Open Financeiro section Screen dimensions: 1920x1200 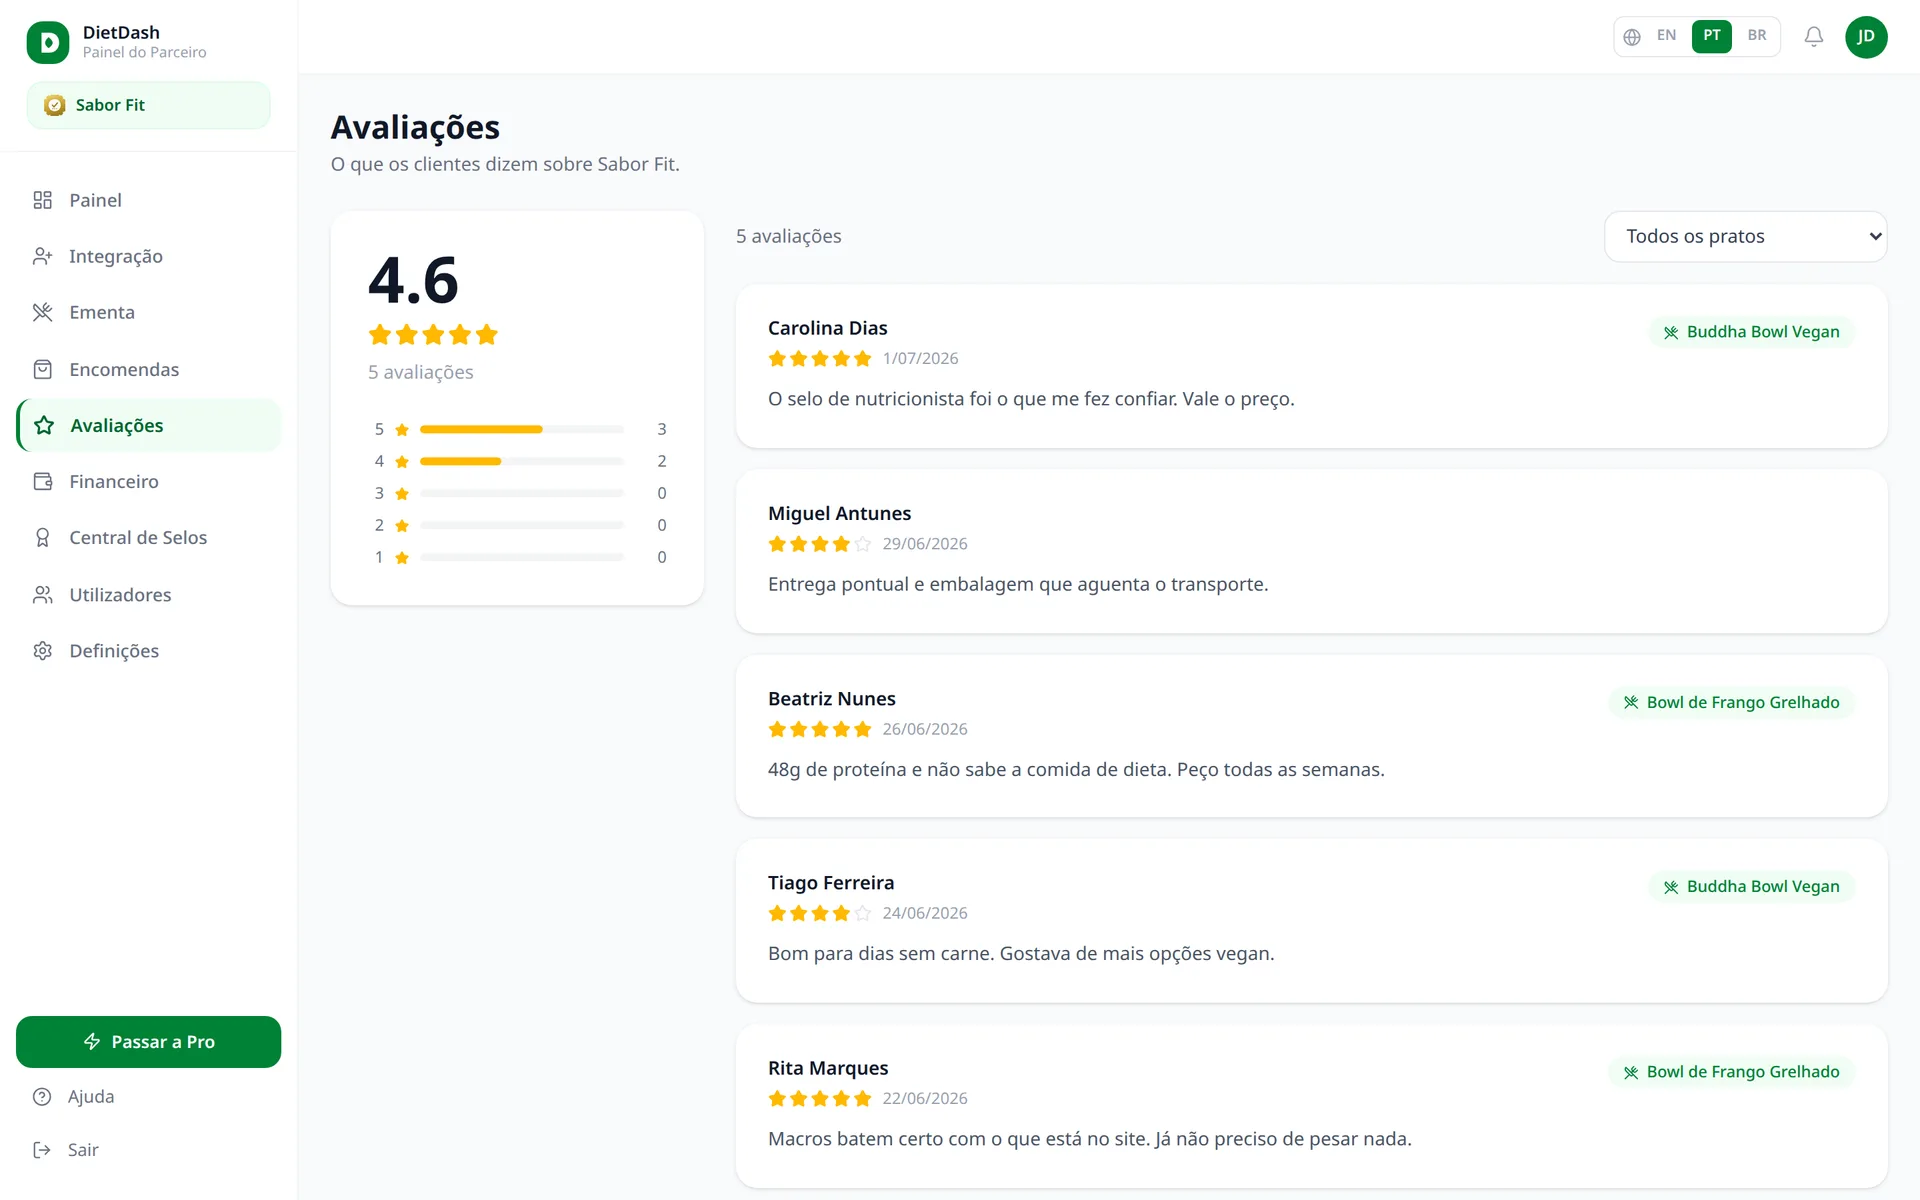coord(148,481)
